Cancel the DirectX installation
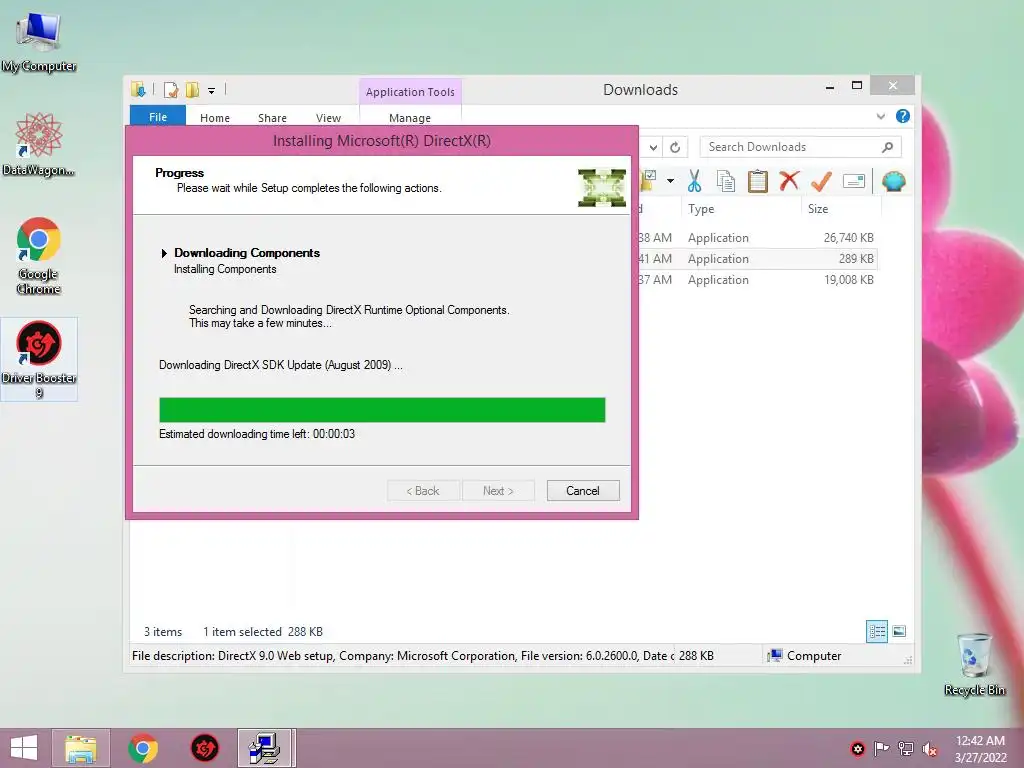Screen dimensions: 1024x768 pos(583,490)
